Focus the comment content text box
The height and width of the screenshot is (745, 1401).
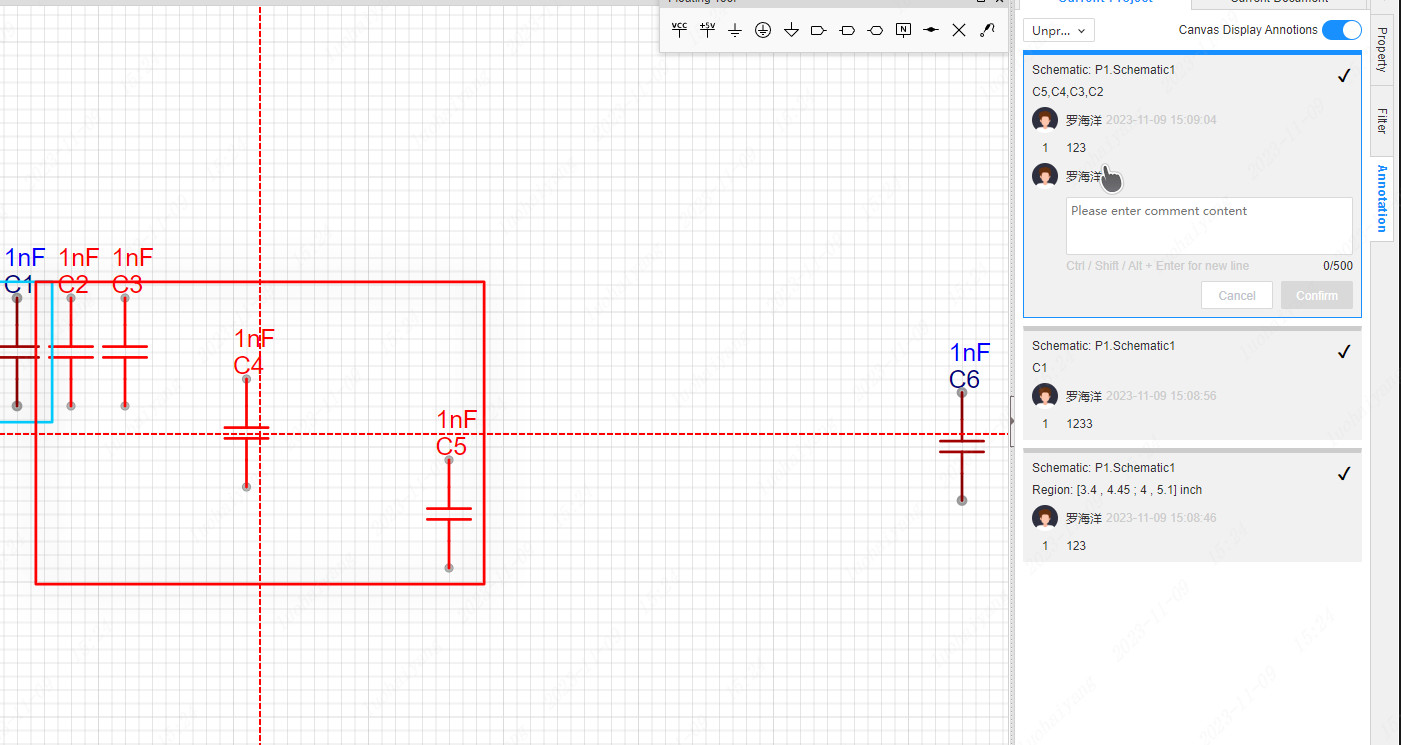1209,226
